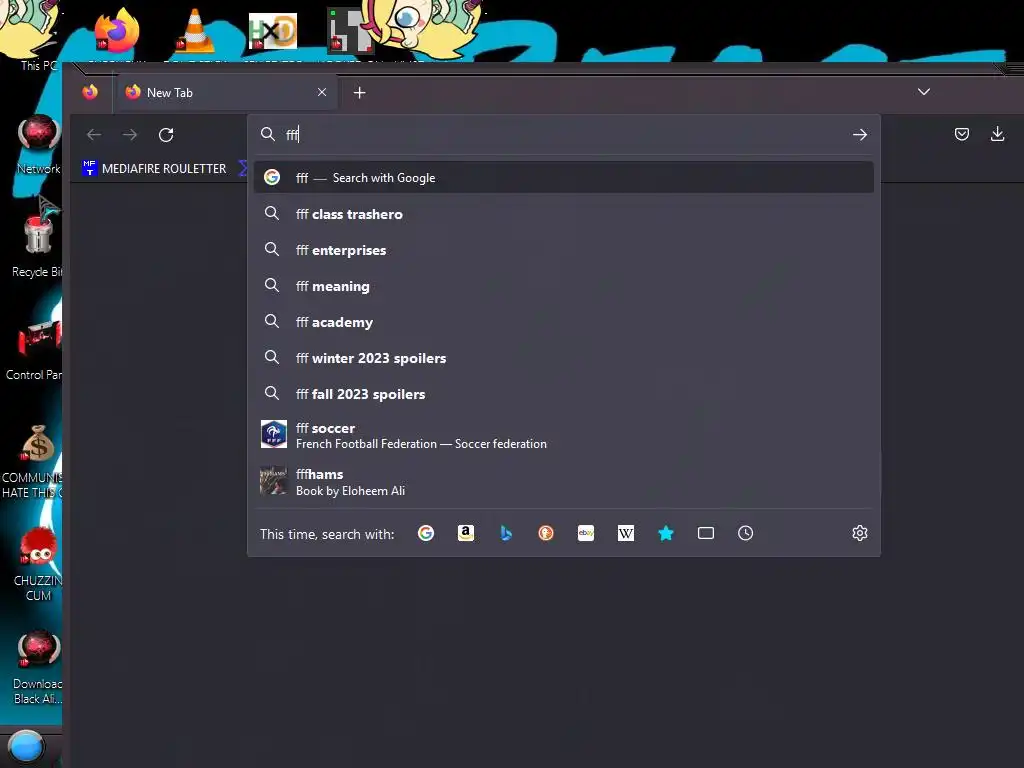Choose 'fff class trashero' suggestion
Screen dimensions: 1024x768
coord(564,214)
